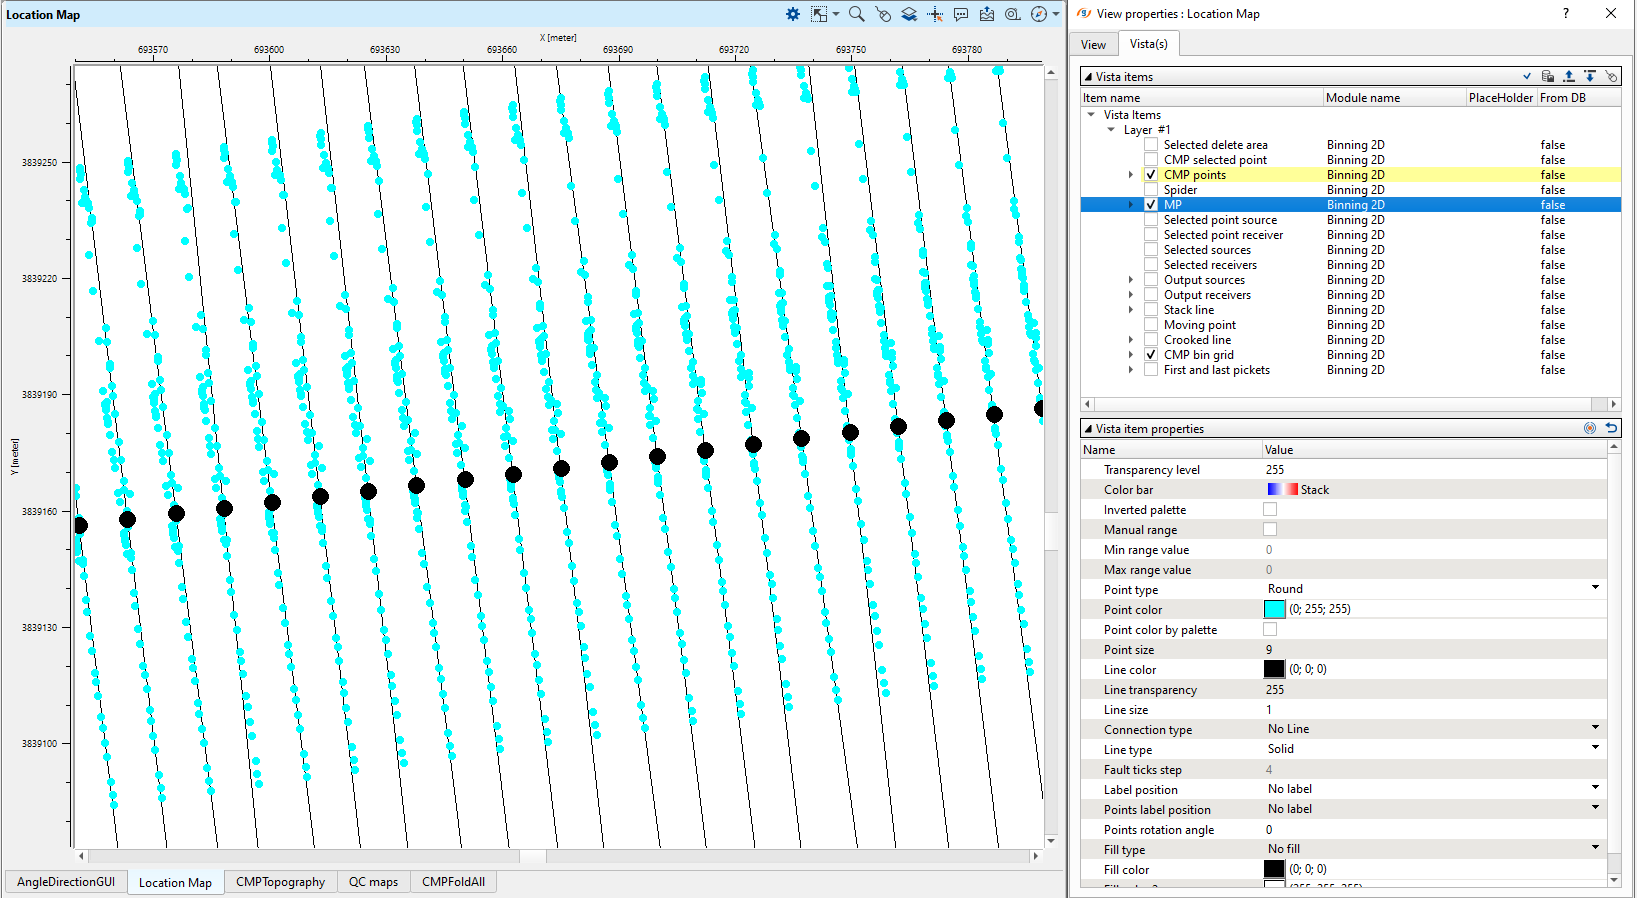
Task: Click the export map image icon
Action: coord(987,14)
